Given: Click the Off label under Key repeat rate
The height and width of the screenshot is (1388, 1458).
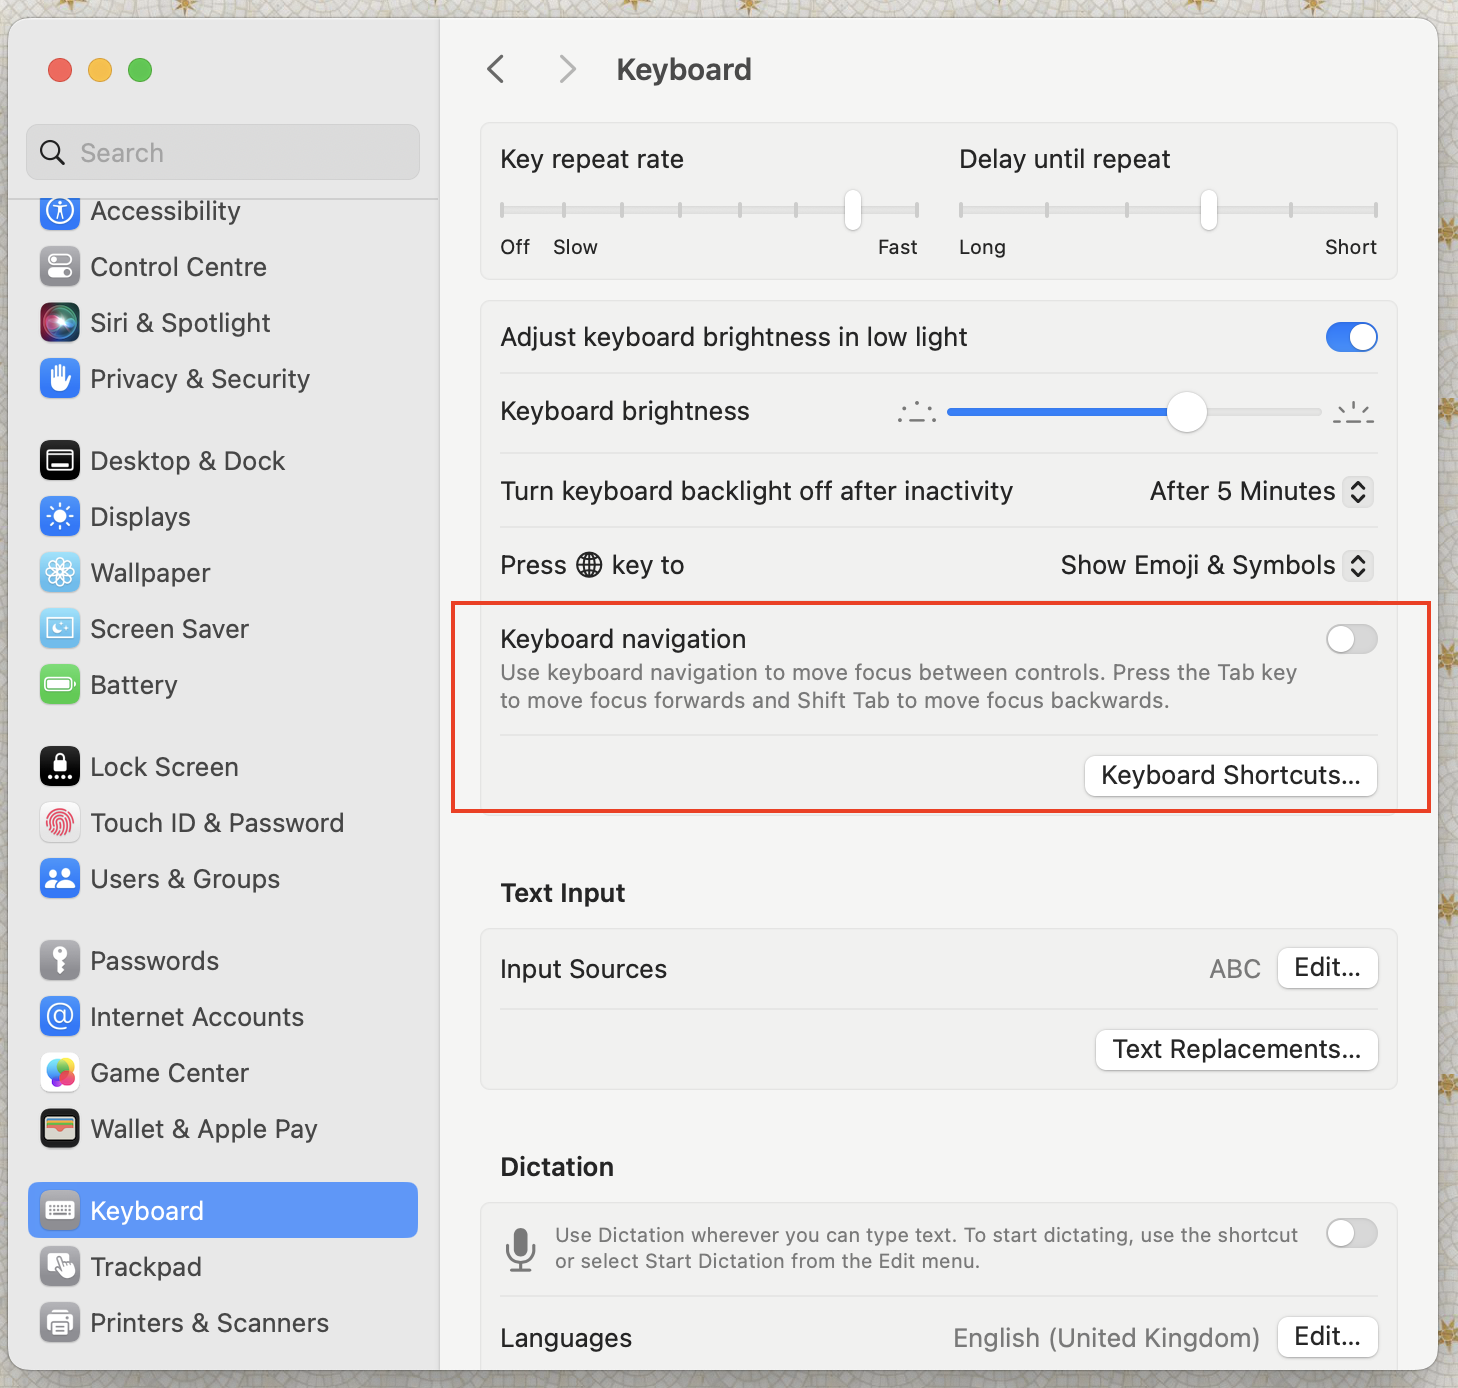Looking at the screenshot, I should click(x=515, y=247).
